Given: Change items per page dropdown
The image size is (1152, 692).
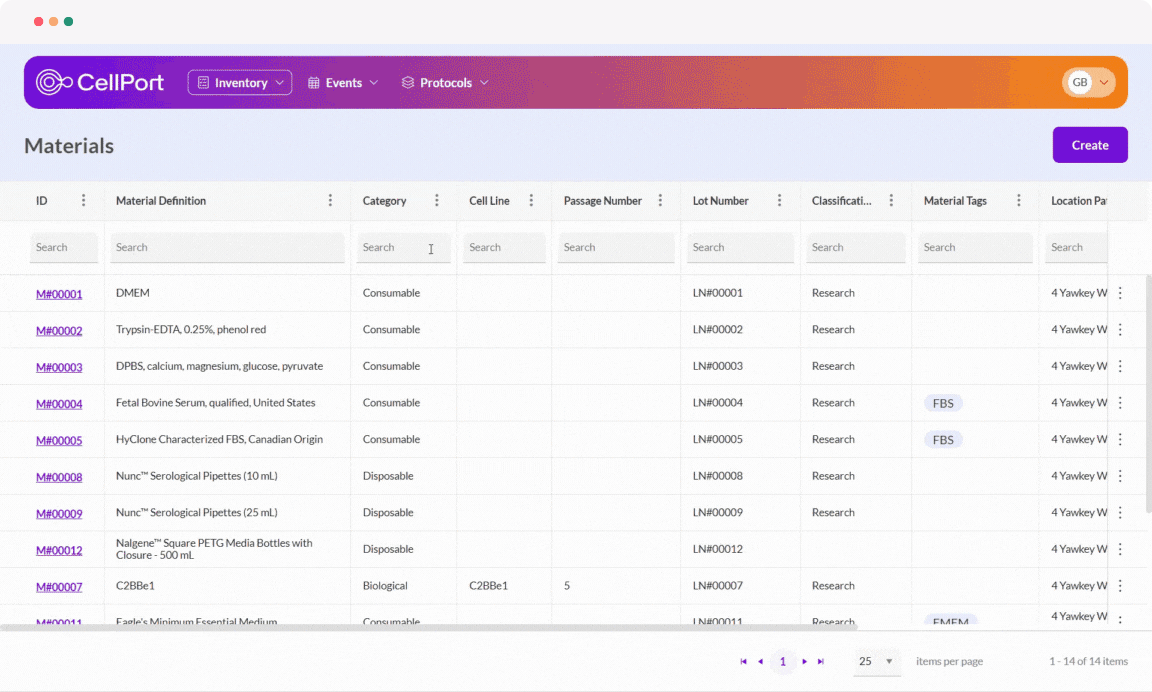Looking at the screenshot, I should tap(877, 661).
